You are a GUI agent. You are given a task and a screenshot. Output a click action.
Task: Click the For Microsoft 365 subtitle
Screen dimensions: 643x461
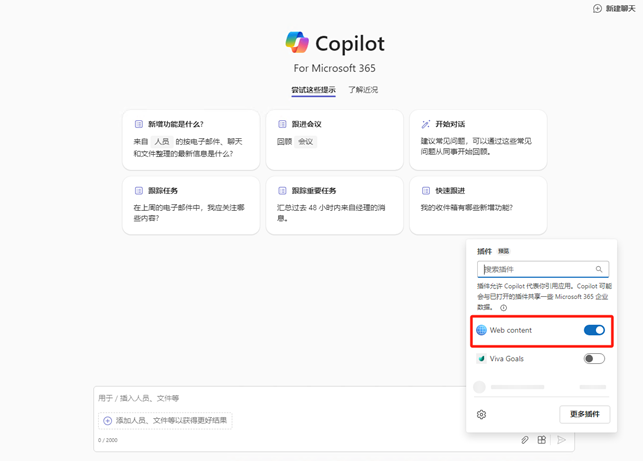(334, 68)
